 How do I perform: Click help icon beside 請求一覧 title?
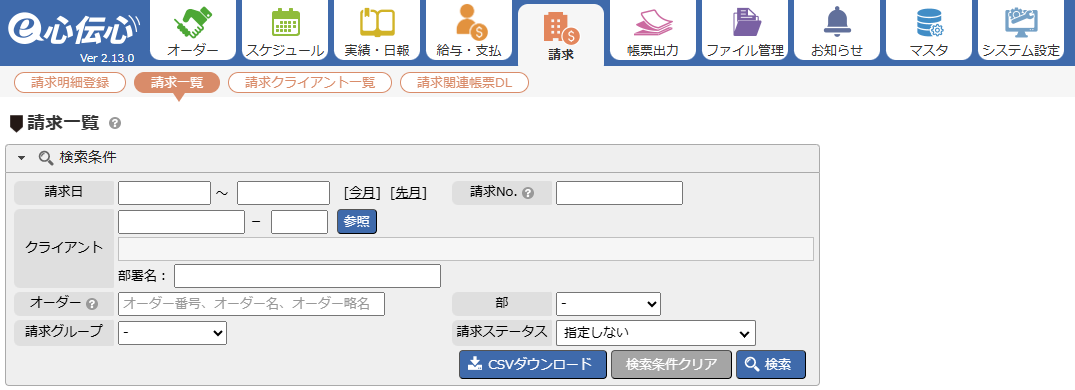click(x=115, y=123)
